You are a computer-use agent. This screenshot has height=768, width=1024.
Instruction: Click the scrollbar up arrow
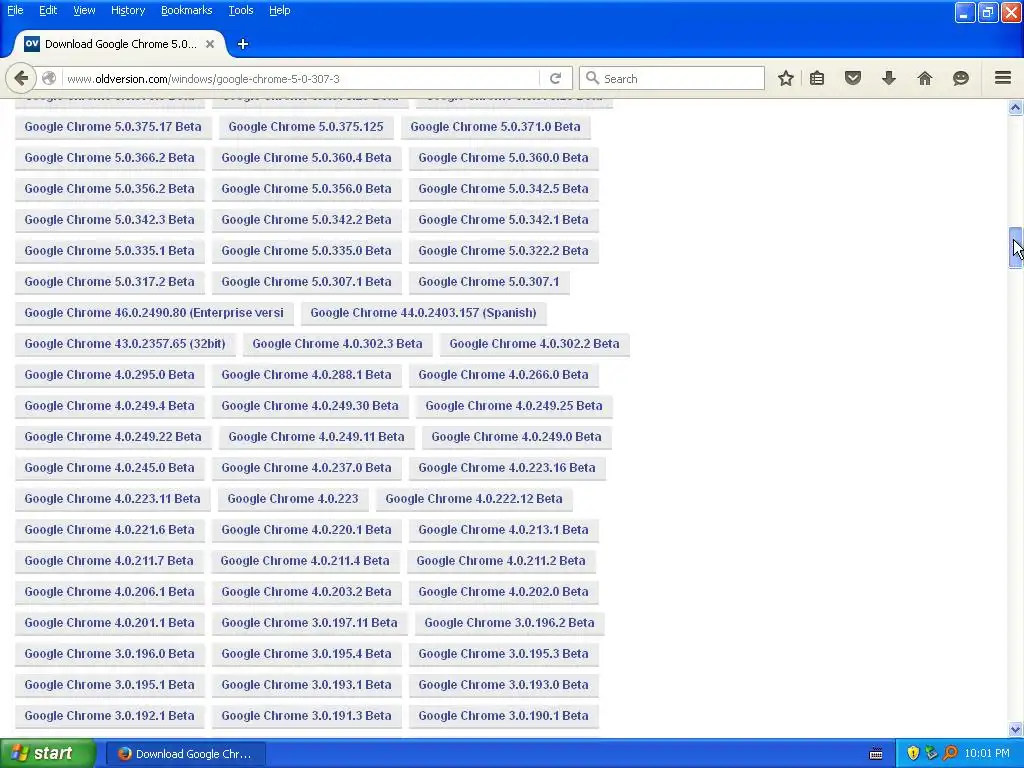click(x=1016, y=107)
